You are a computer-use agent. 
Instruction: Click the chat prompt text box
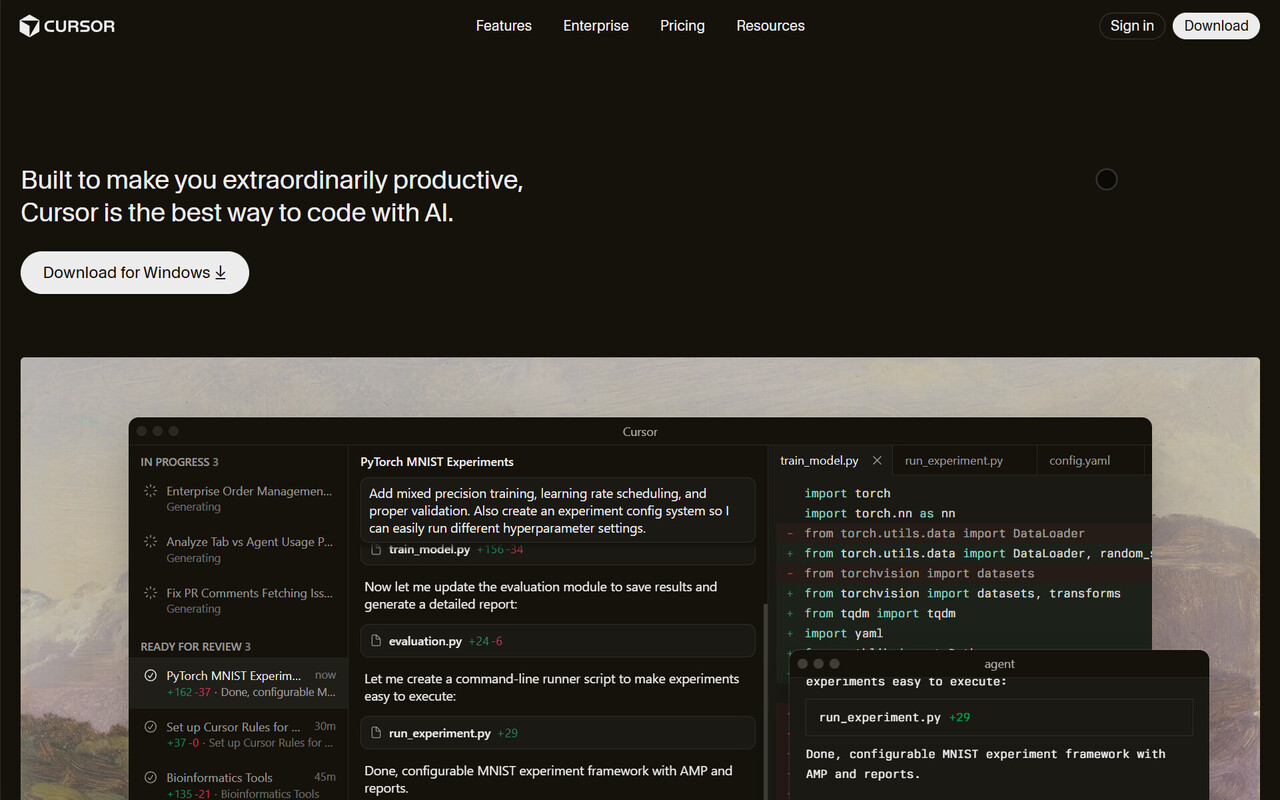point(557,510)
